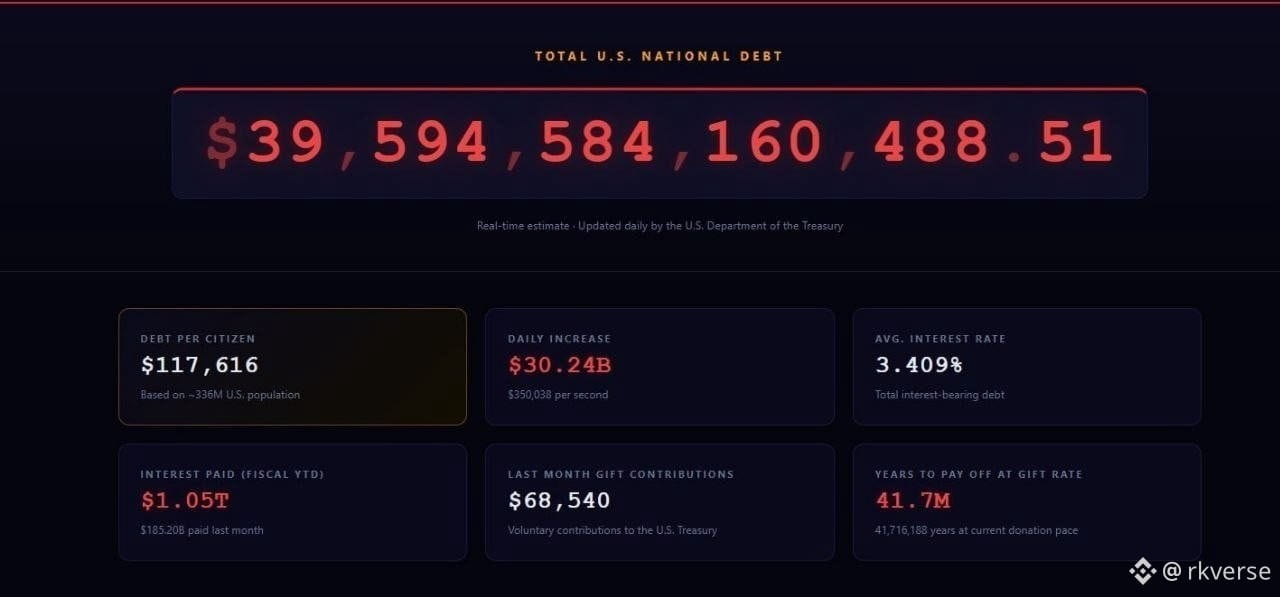Select the Daily Increase card

[x=660, y=367]
